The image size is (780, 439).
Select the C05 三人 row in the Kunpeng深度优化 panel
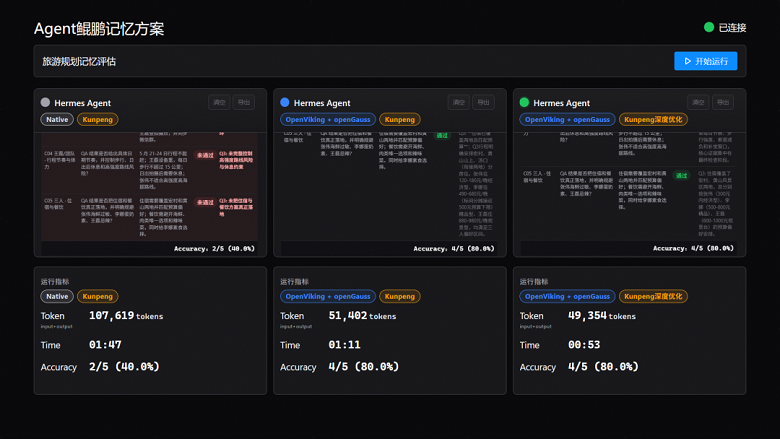(x=629, y=202)
